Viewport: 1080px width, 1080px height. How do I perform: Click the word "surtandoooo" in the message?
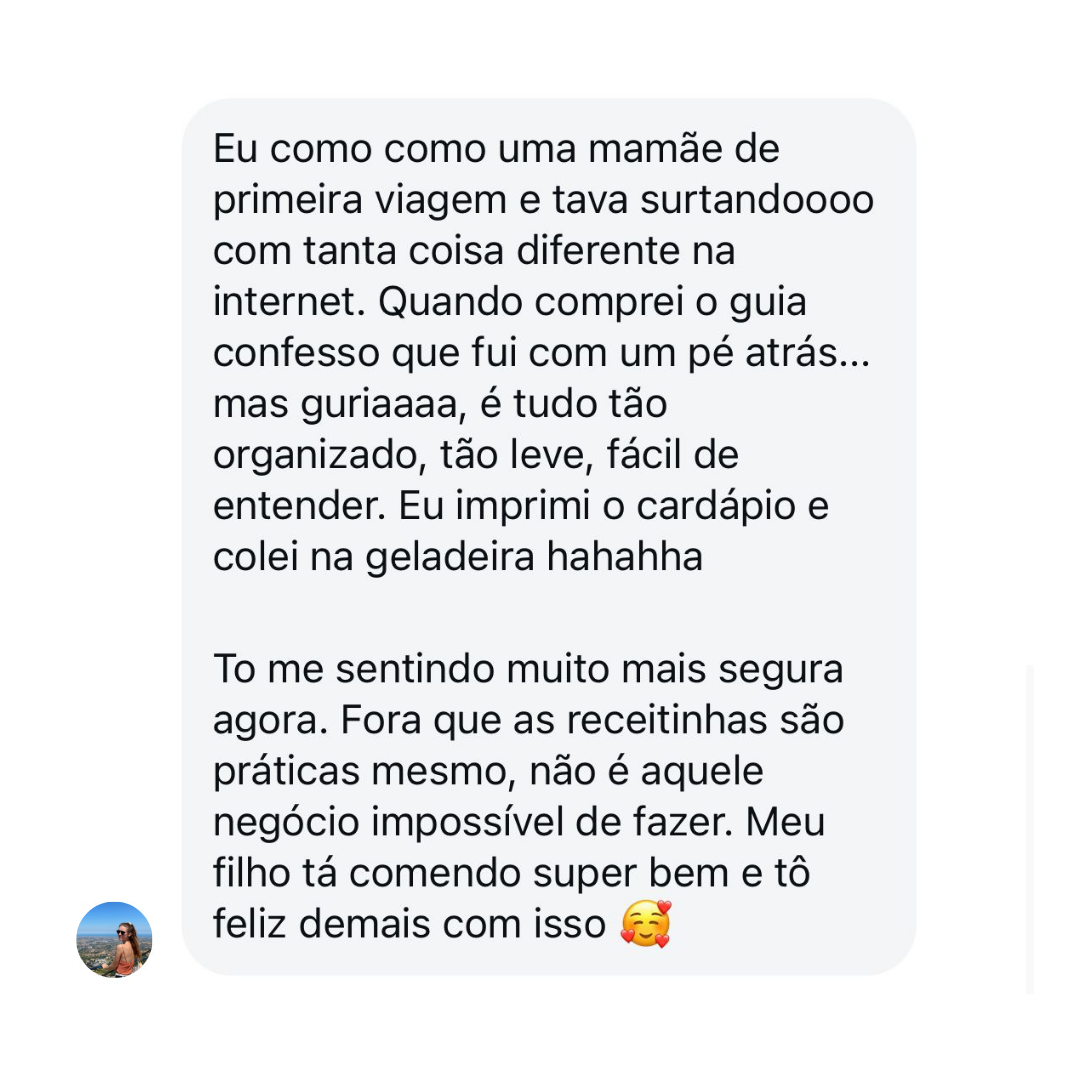click(x=770, y=200)
